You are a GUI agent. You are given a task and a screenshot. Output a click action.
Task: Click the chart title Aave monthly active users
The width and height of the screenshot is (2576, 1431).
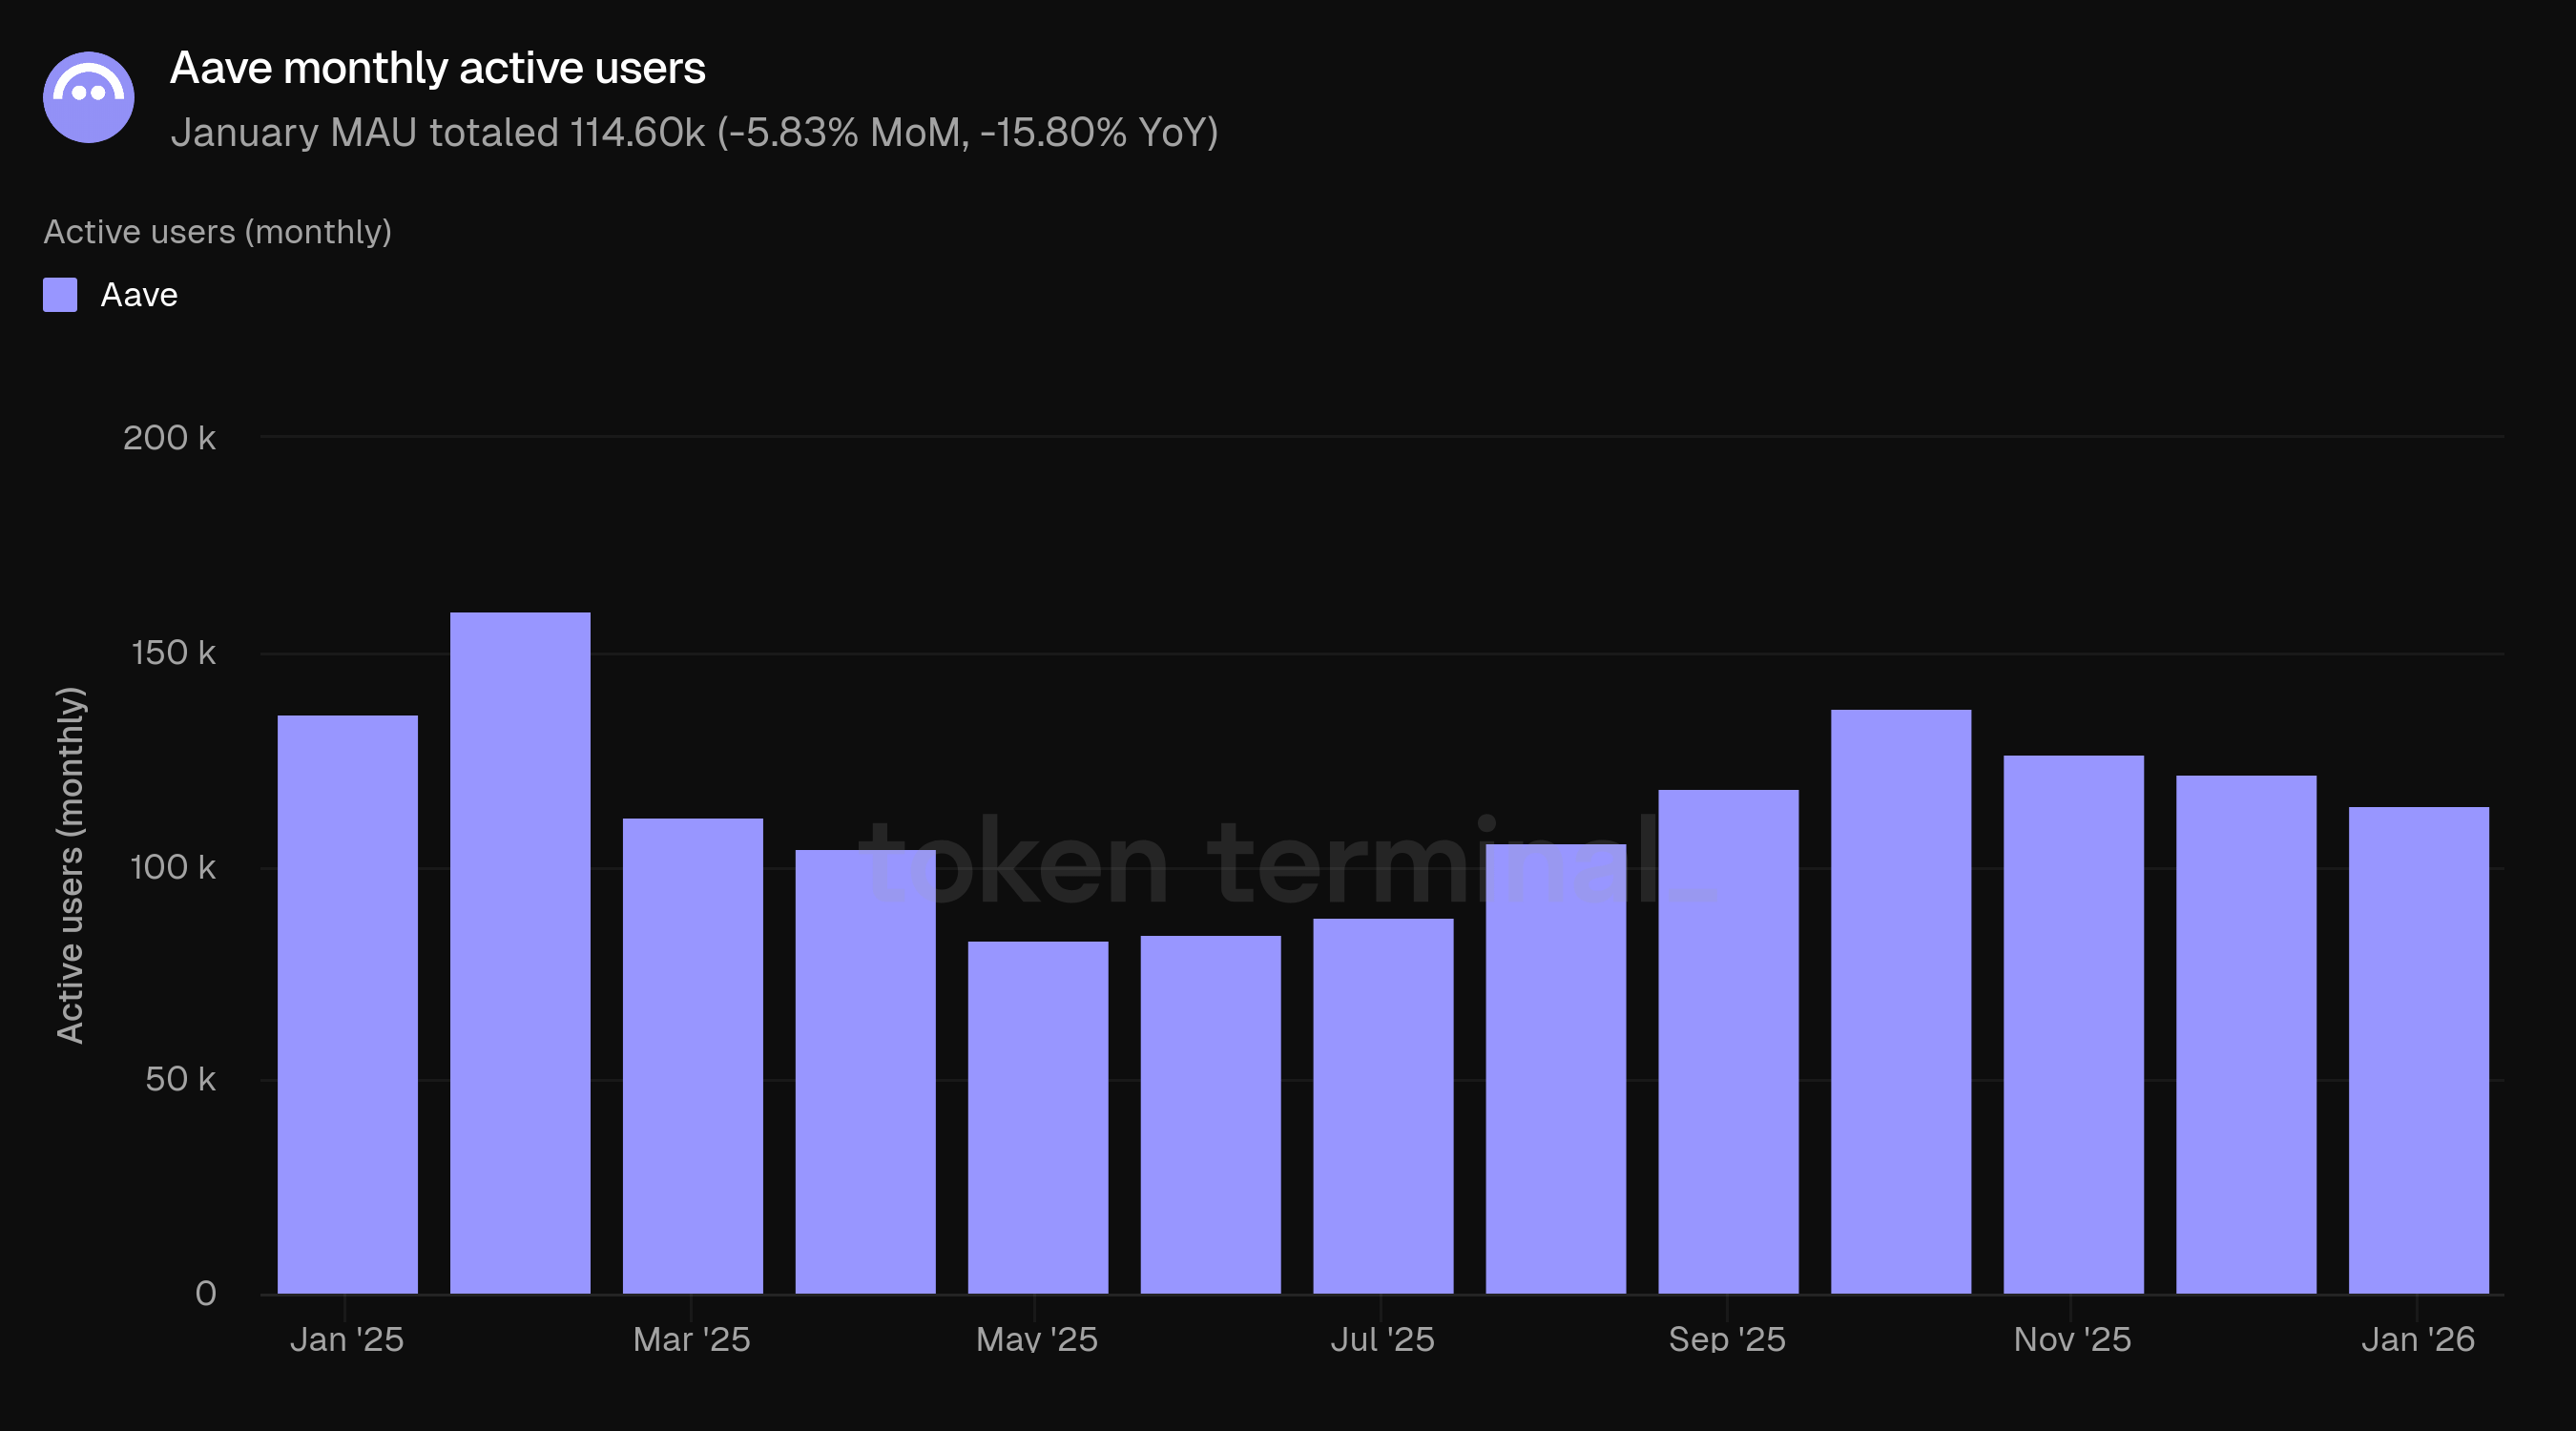click(x=437, y=68)
